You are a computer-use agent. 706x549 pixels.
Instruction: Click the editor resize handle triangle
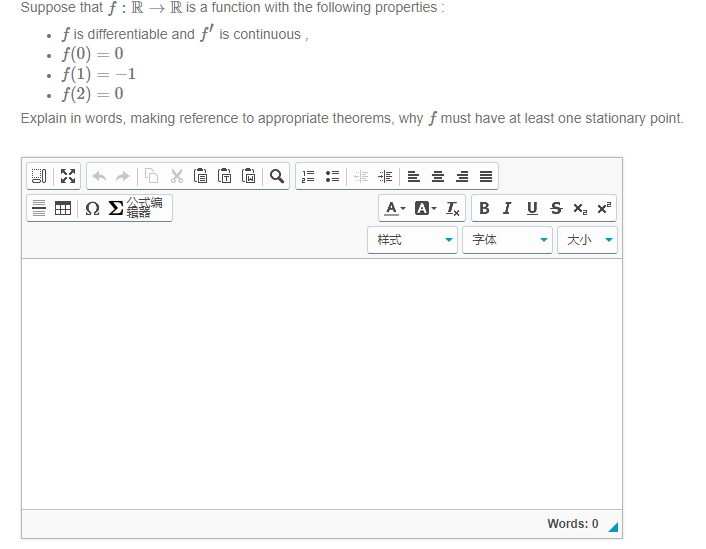[x=614, y=526]
